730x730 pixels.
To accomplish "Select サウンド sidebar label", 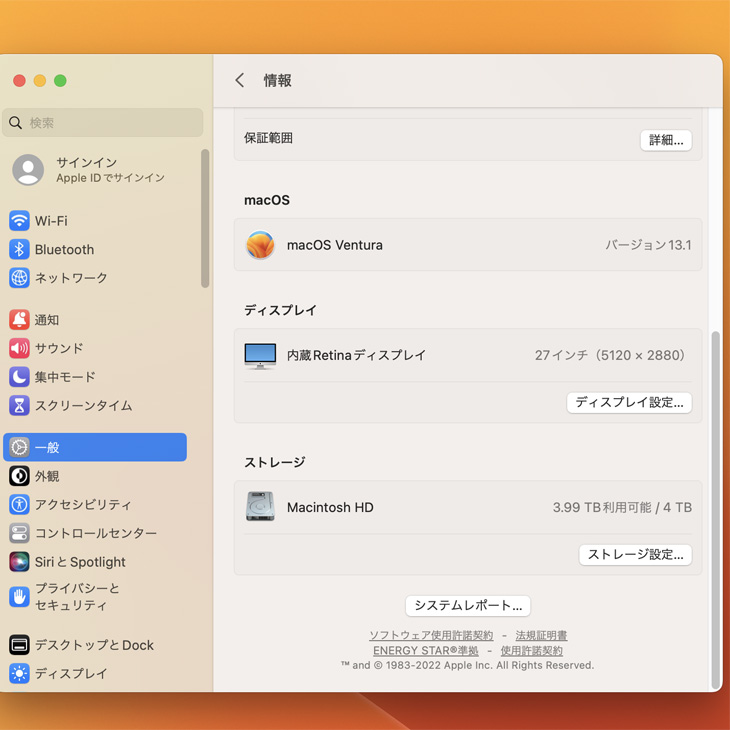I will [59, 348].
